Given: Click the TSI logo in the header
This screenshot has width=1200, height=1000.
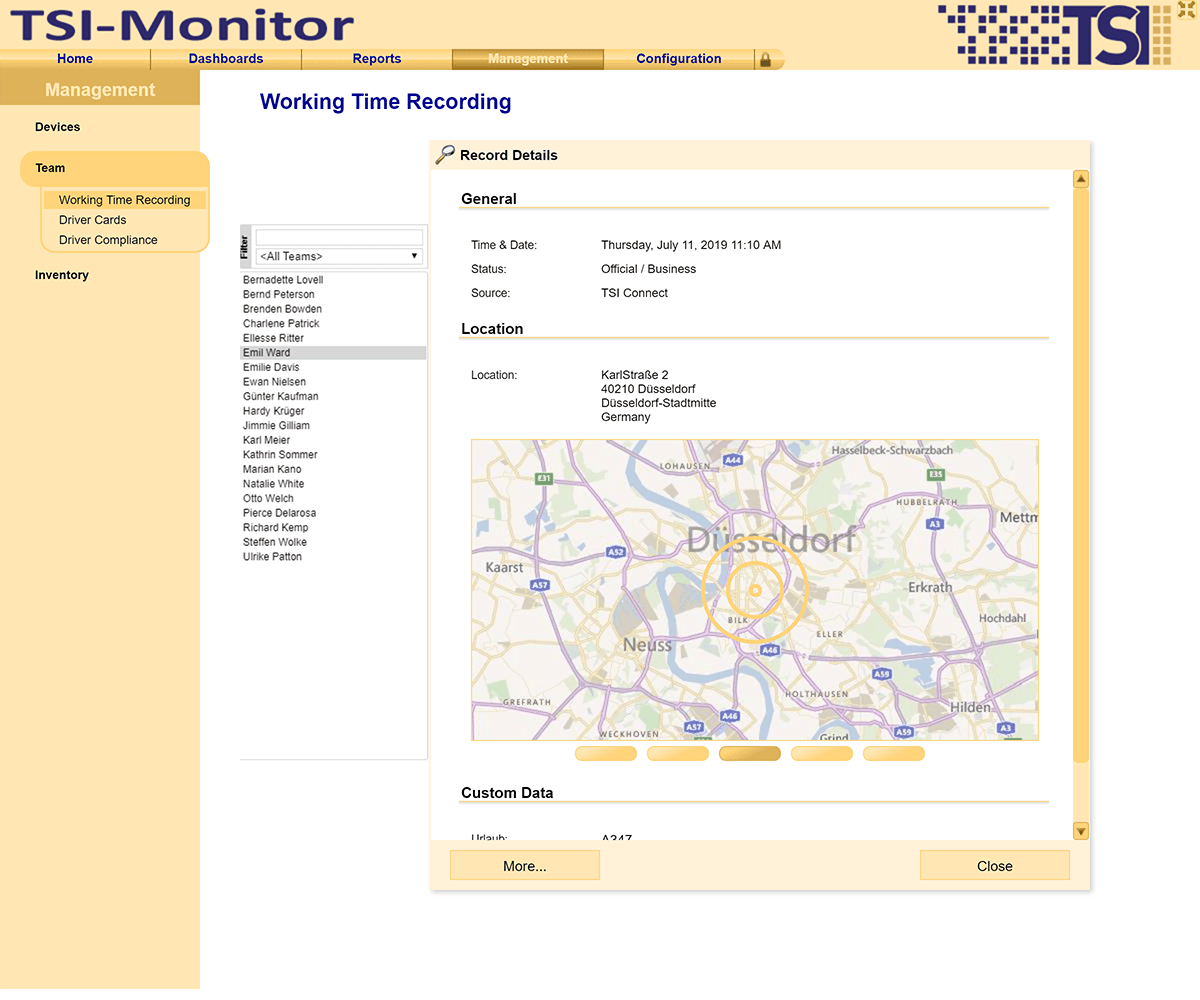Looking at the screenshot, I should point(1054,33).
